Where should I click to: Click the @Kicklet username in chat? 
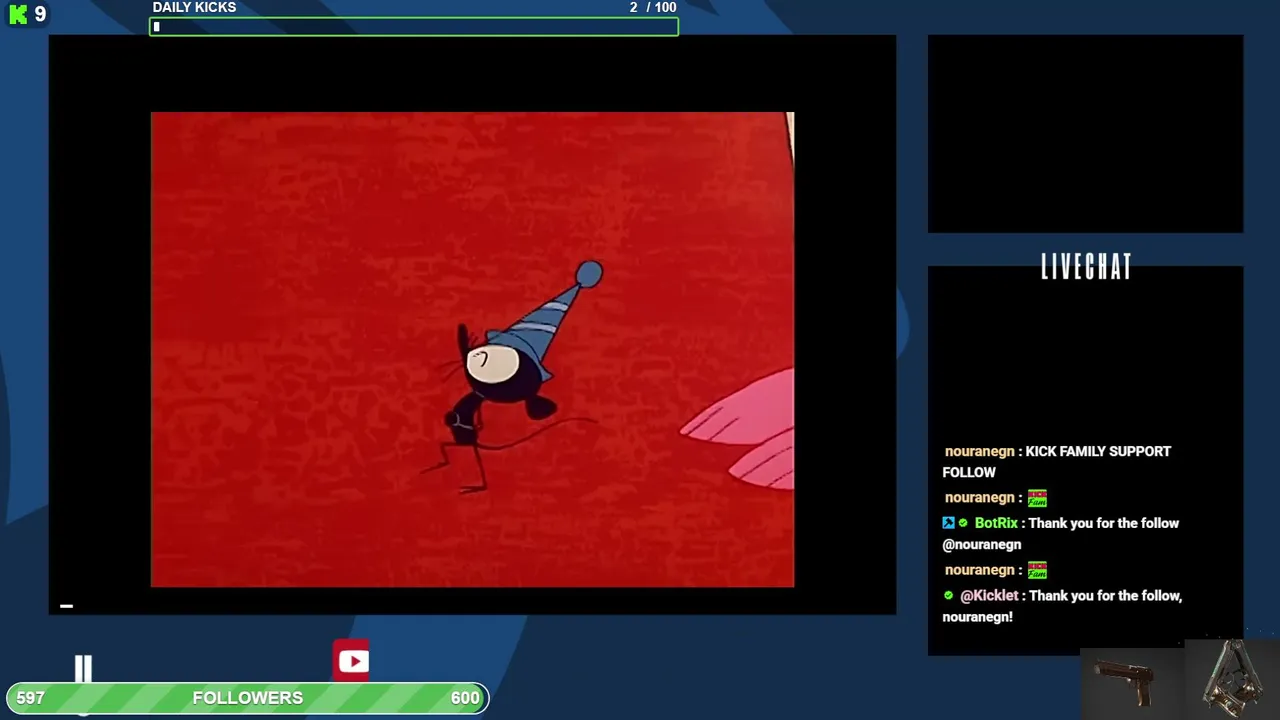pos(989,596)
